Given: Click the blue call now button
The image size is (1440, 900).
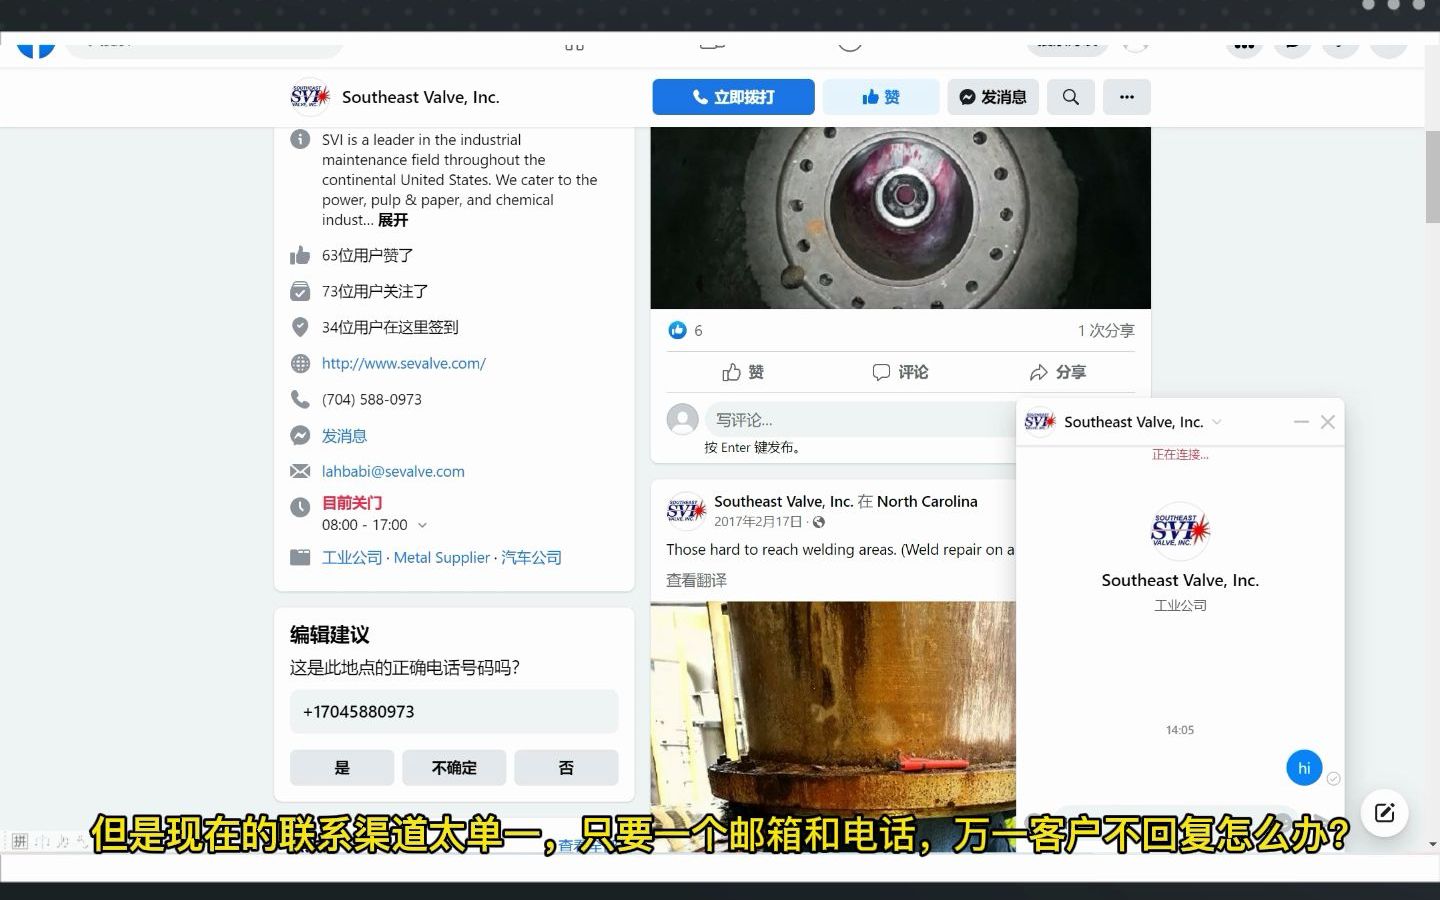Looking at the screenshot, I should [733, 97].
